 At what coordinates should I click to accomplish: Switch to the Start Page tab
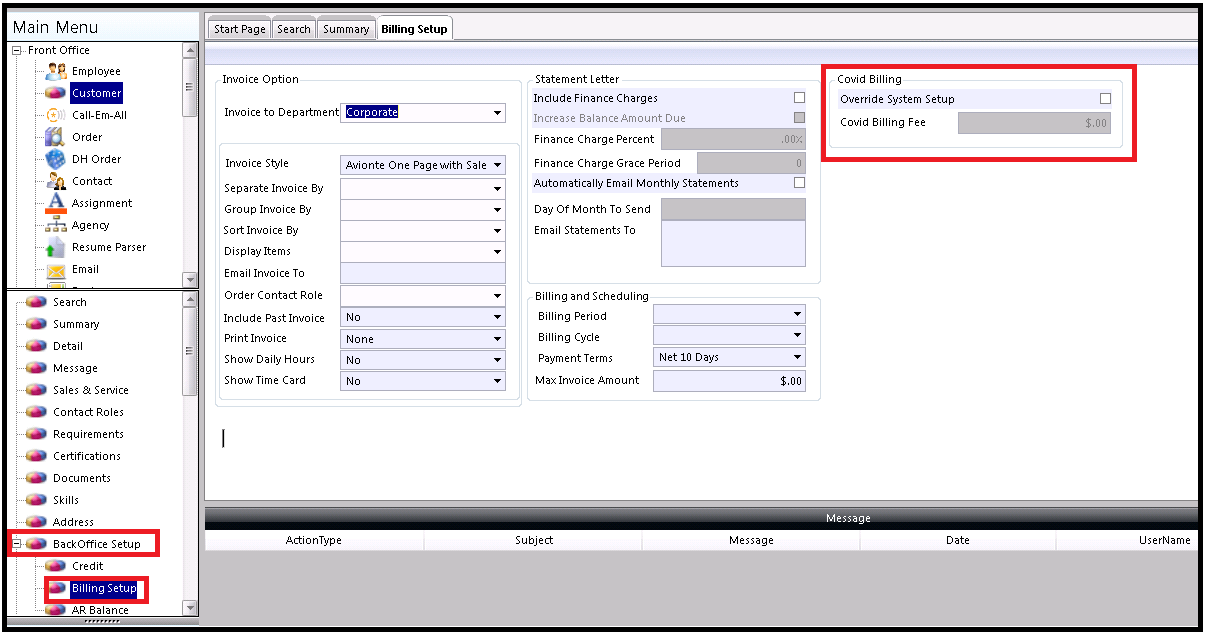tap(240, 29)
